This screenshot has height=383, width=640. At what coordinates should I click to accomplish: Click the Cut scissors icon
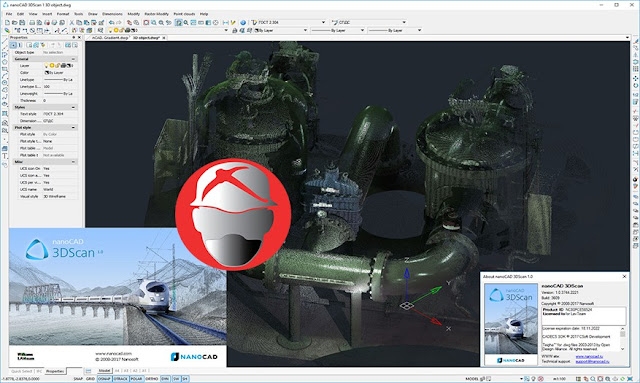tap(71, 22)
